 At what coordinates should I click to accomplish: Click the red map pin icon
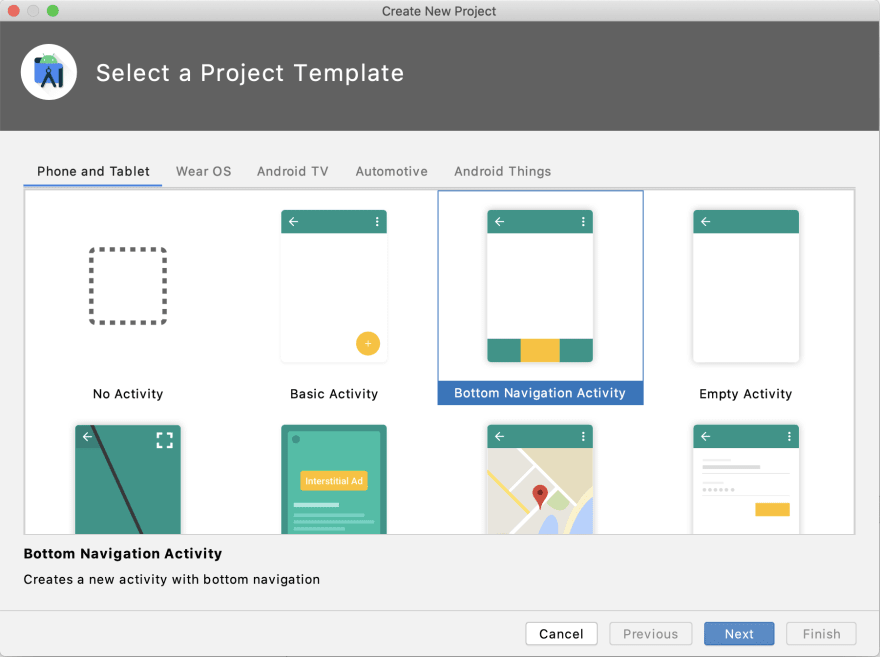[540, 497]
